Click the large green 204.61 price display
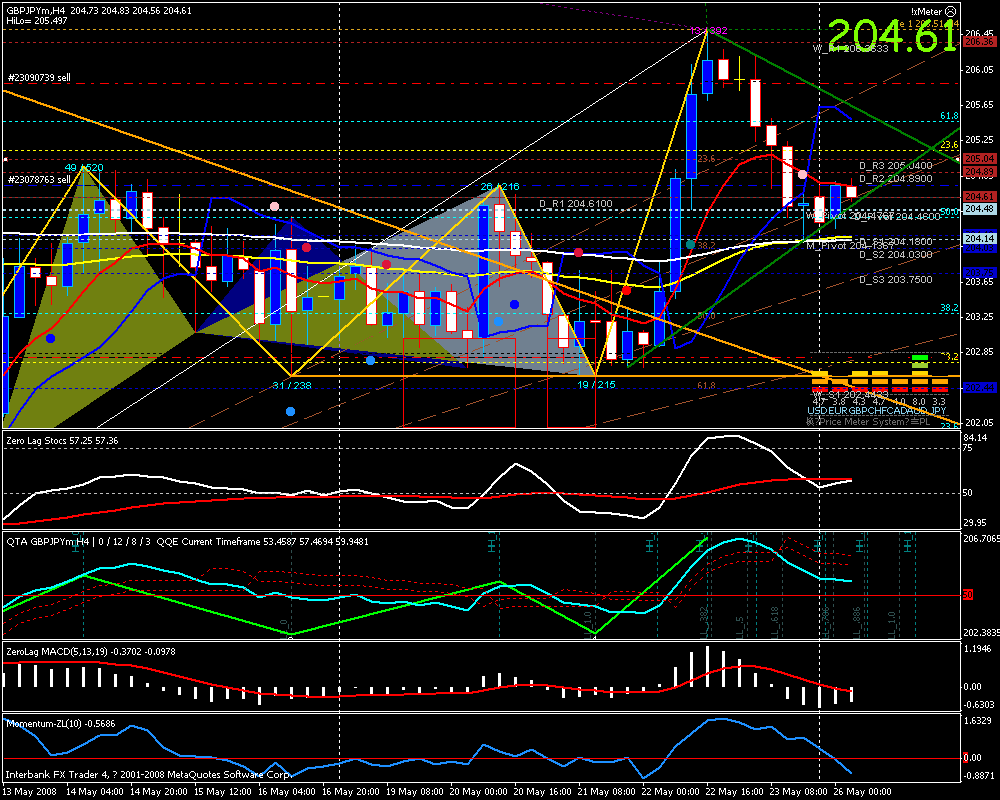 click(x=892, y=38)
